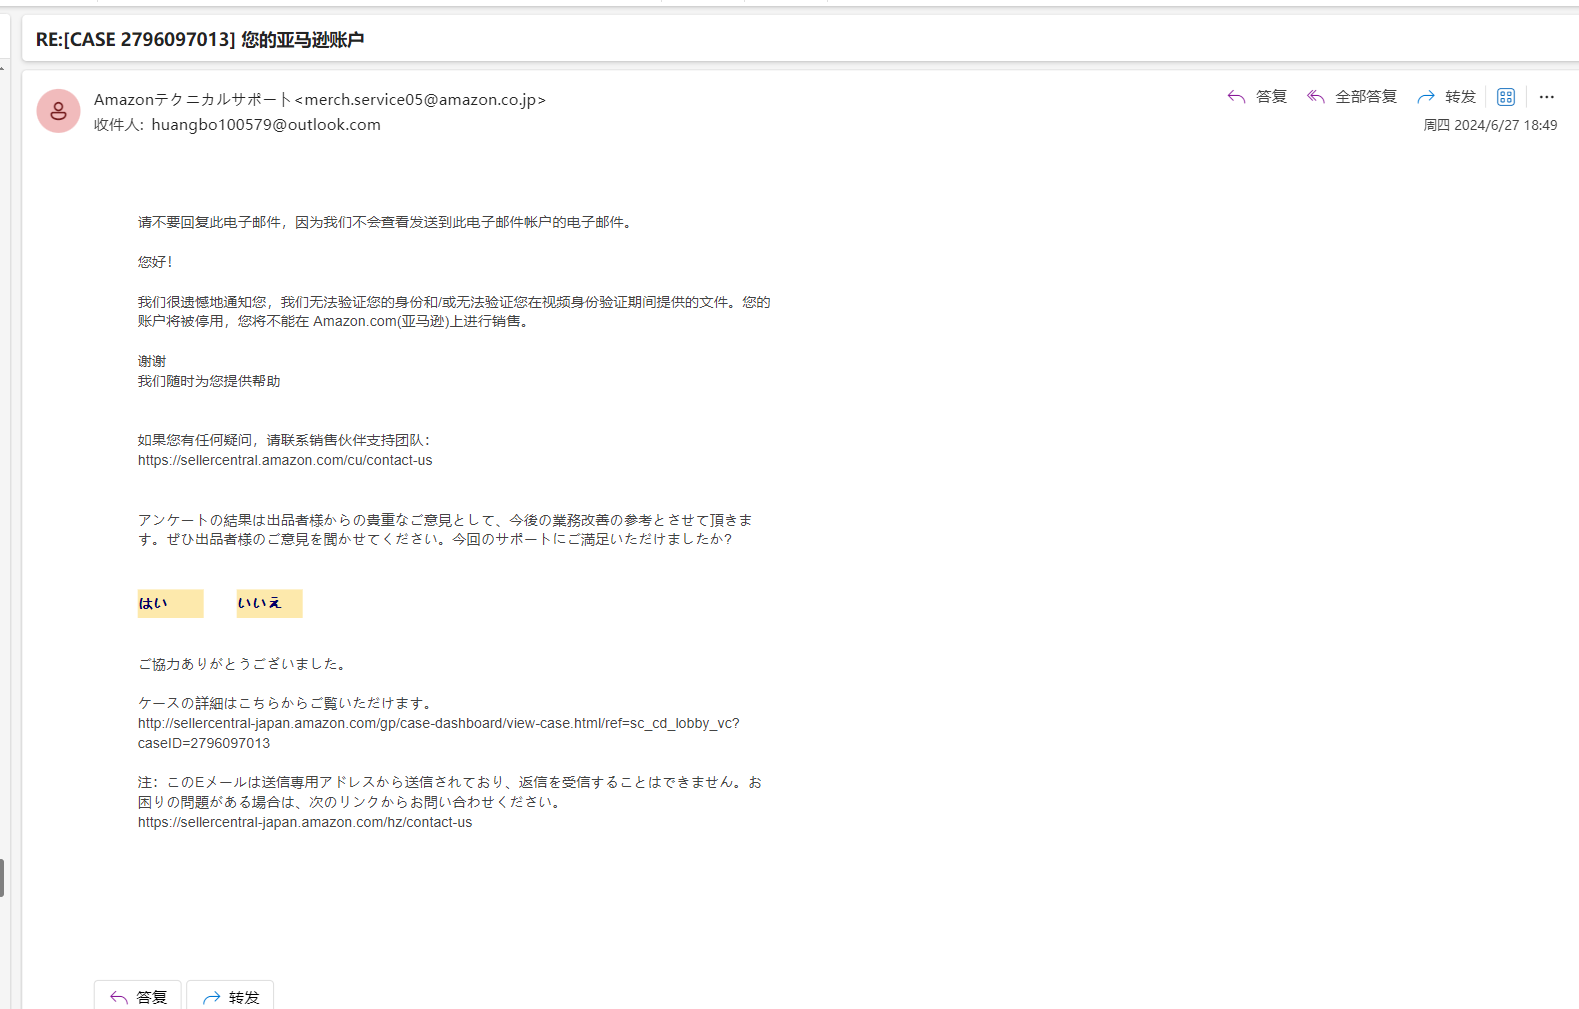1579x1009 pixels.
Task: Click recipient huangbo100579@outlook.com
Action: (x=266, y=125)
